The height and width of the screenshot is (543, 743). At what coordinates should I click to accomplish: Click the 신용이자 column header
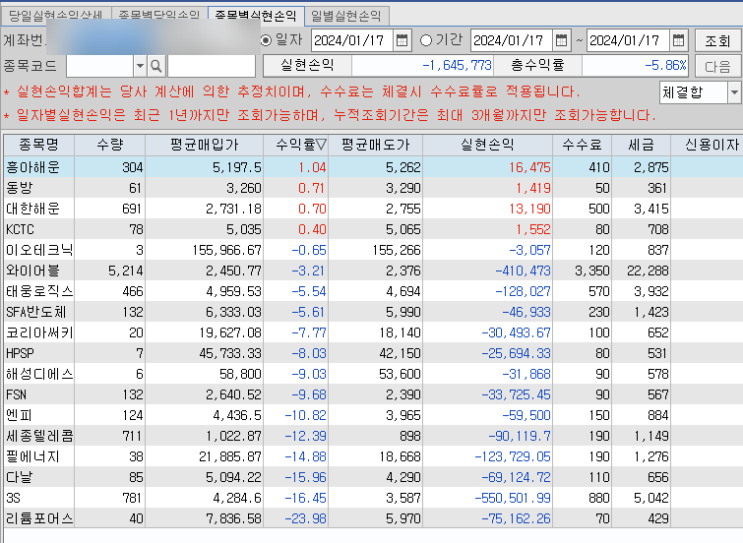click(707, 145)
